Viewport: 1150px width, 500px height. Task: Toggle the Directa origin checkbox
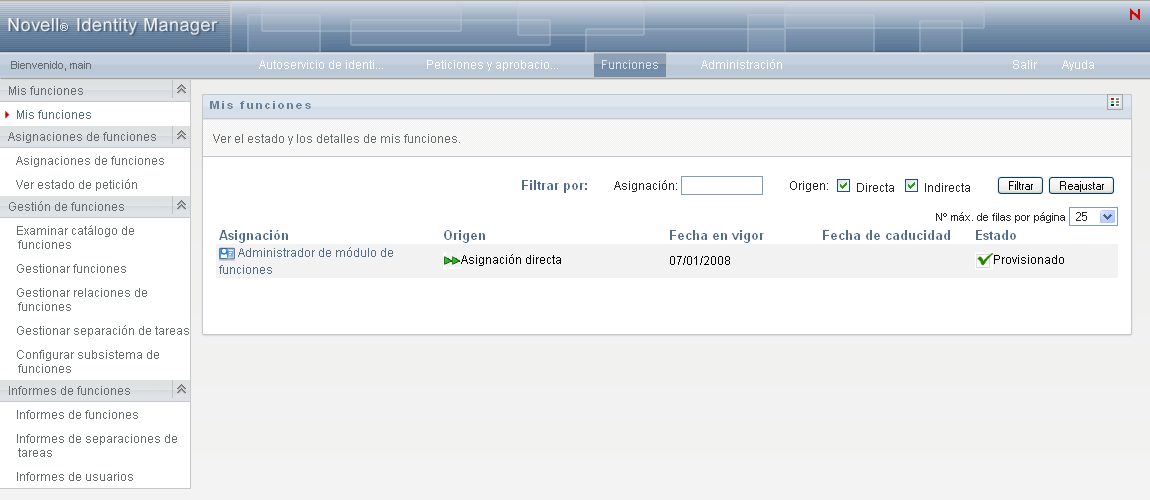click(x=843, y=185)
